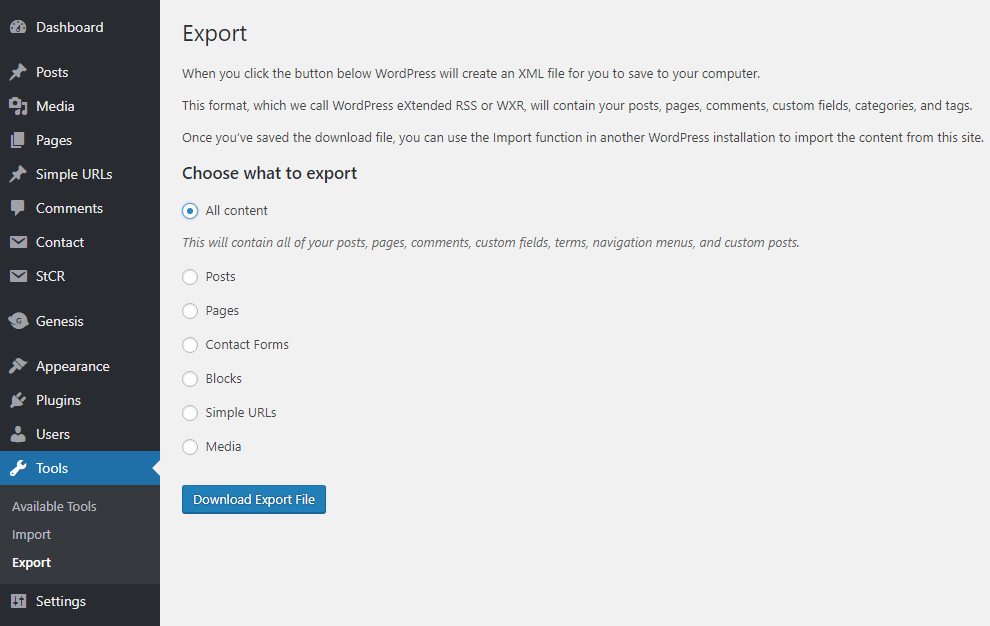Open the Genesis sidebar menu label
Viewport: 990px width, 626px height.
[x=59, y=321]
